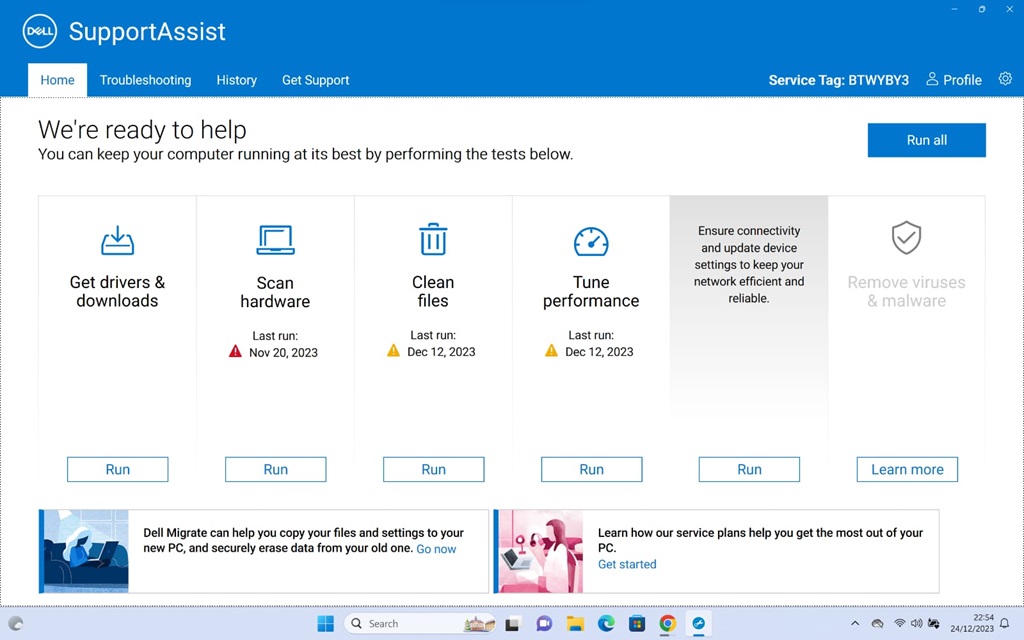Click the Ensure connectivity description text
The image size is (1024, 640).
[x=749, y=264]
